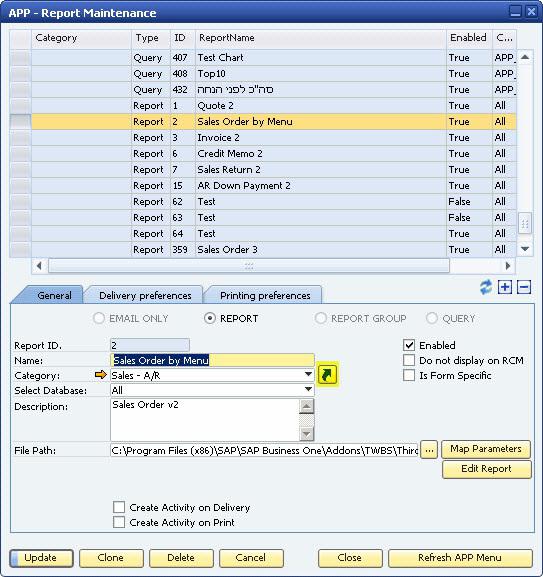Click the minus icon to remove row
Screen dimensions: 543x577
(524, 287)
